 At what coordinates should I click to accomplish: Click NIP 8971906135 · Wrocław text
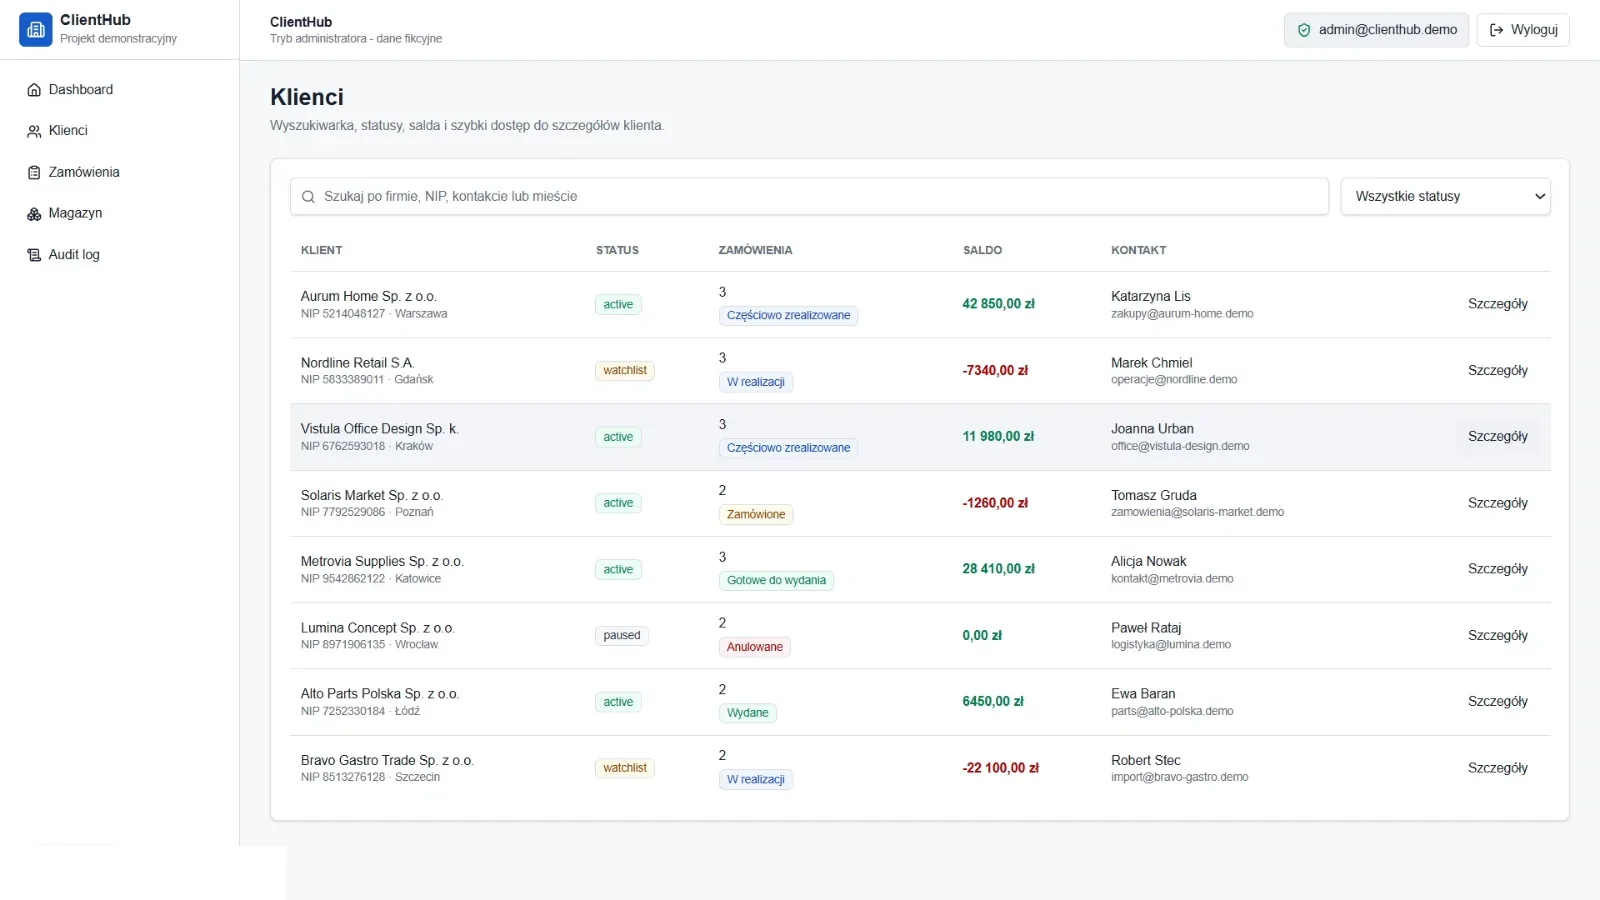click(369, 645)
